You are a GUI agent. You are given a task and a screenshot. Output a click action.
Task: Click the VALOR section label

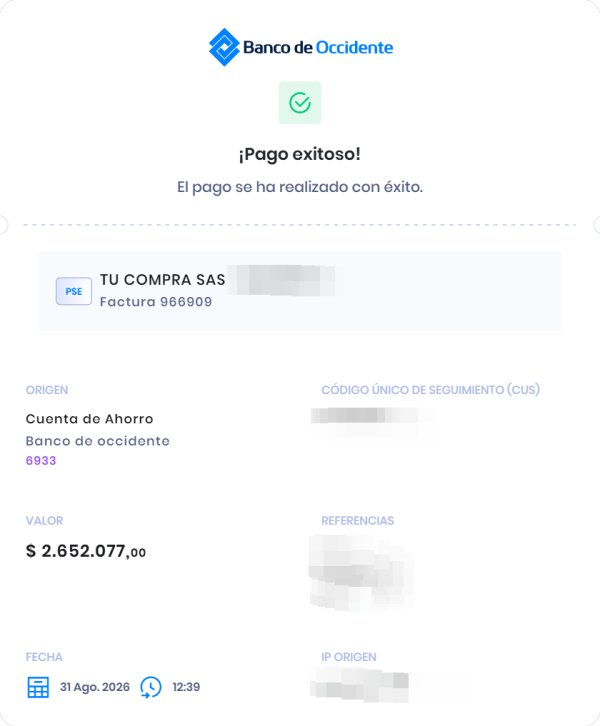pyautogui.click(x=44, y=520)
